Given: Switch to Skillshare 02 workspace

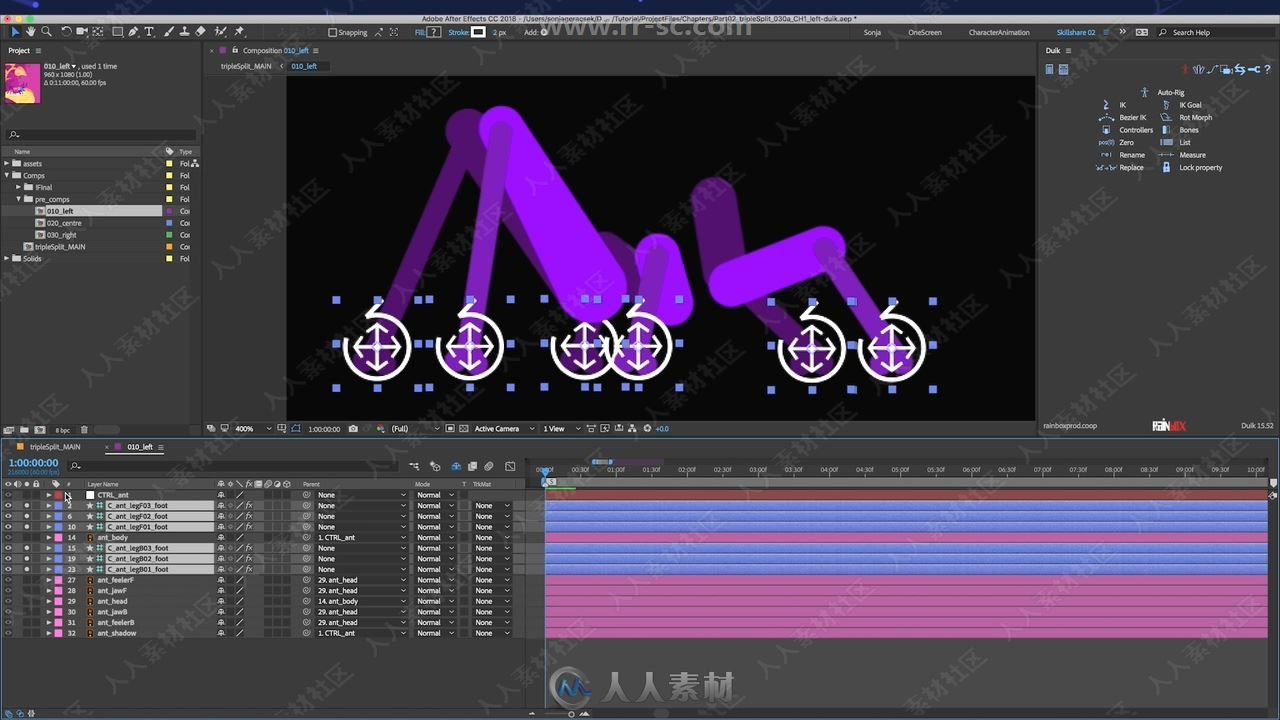Looking at the screenshot, I should (x=1076, y=32).
